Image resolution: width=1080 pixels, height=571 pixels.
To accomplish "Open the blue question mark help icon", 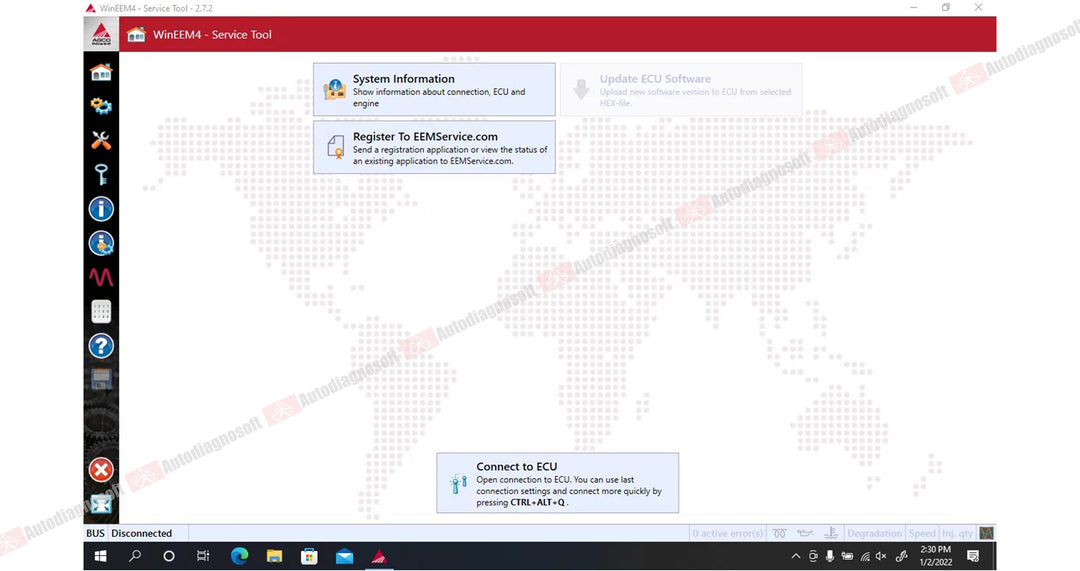I will coord(101,346).
